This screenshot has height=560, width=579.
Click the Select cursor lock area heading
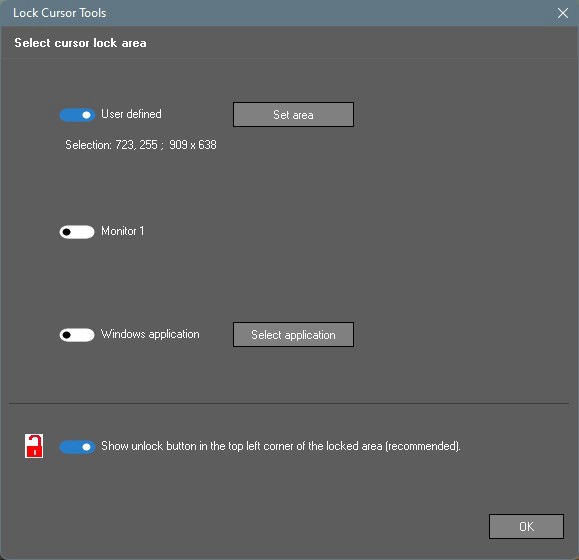click(80, 43)
